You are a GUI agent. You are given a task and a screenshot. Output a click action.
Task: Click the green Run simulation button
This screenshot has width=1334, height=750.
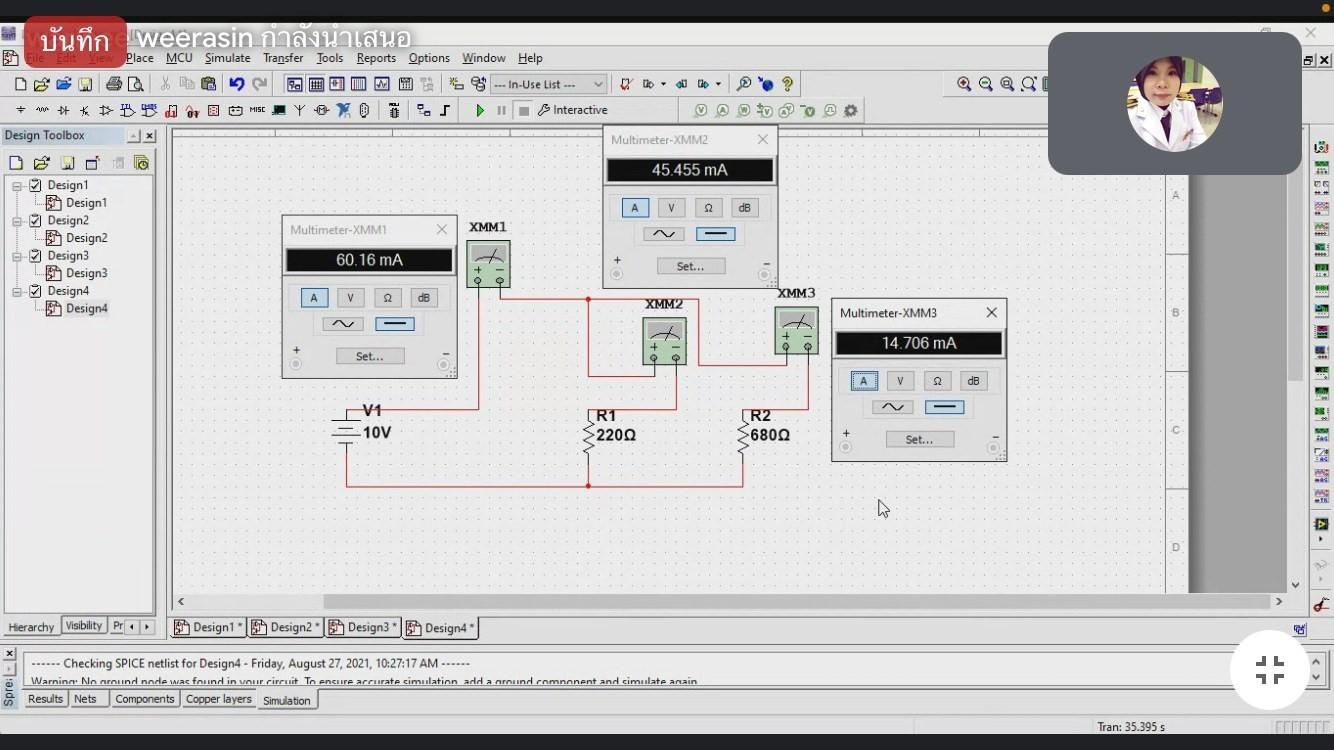tap(480, 110)
